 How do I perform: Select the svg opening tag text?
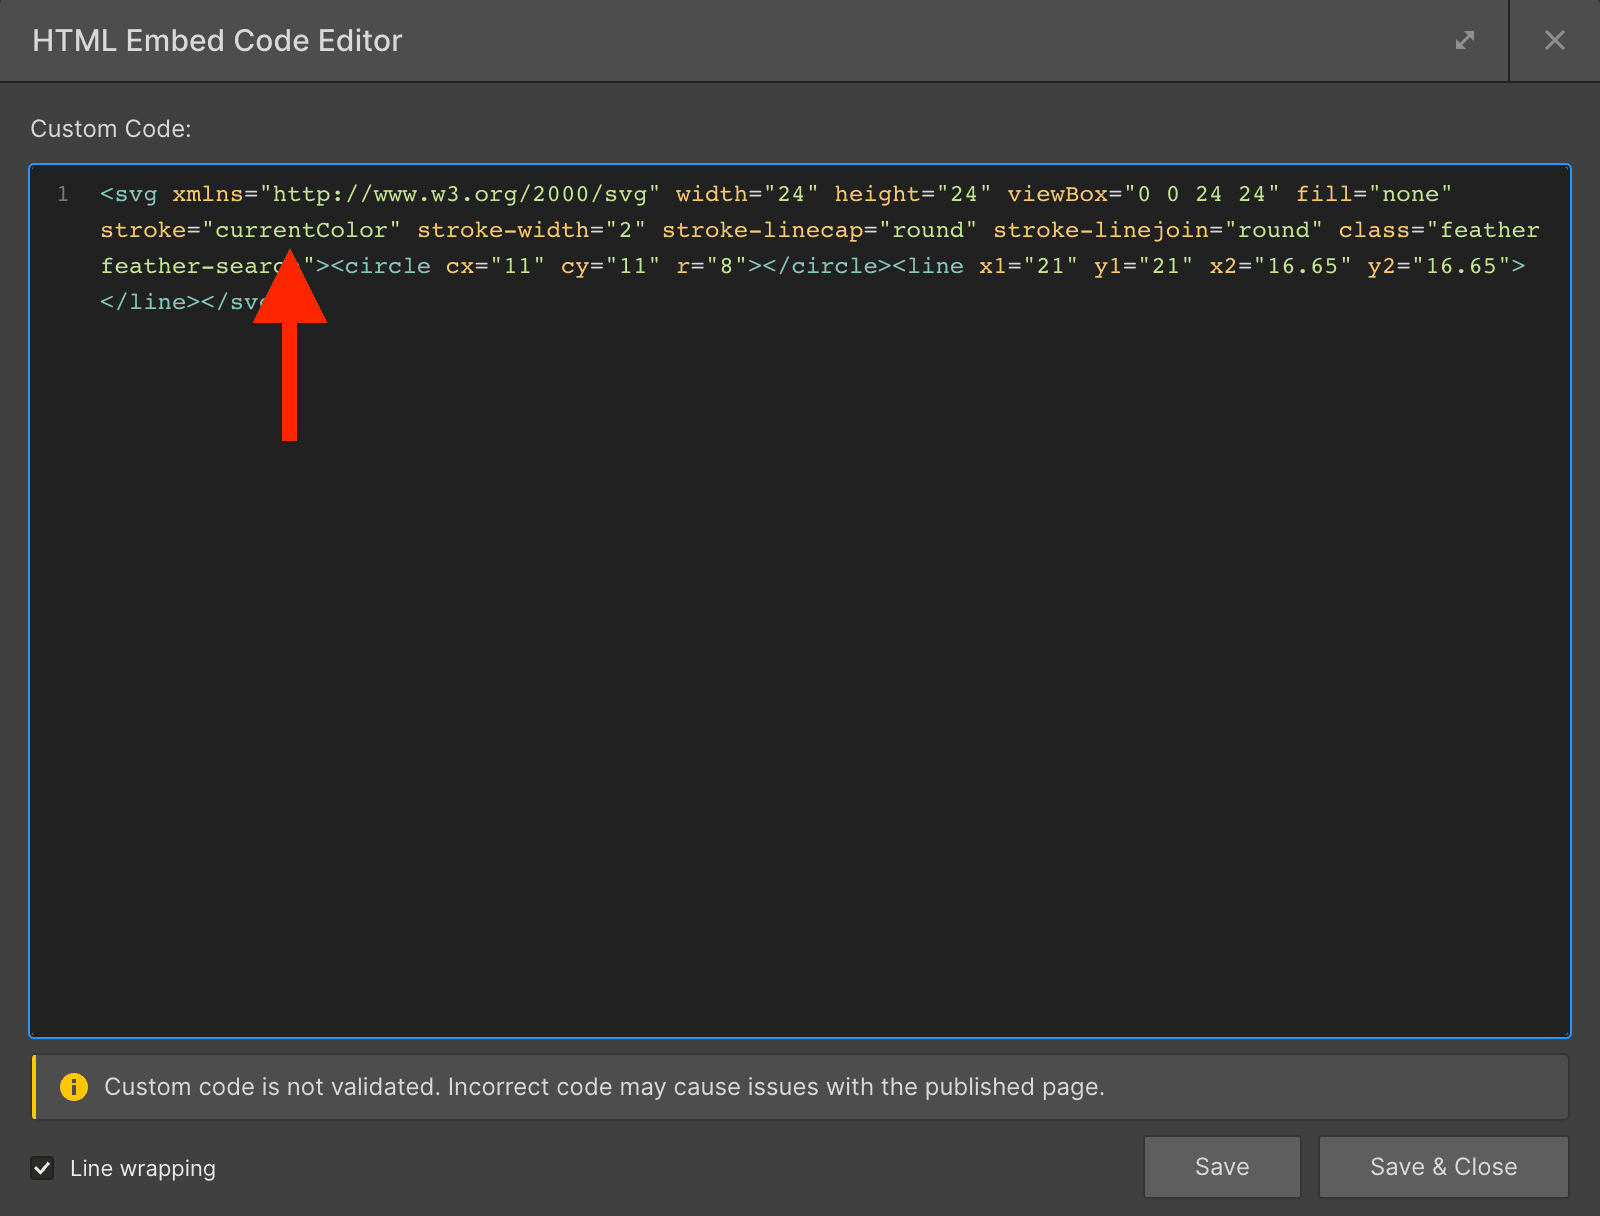click(127, 193)
